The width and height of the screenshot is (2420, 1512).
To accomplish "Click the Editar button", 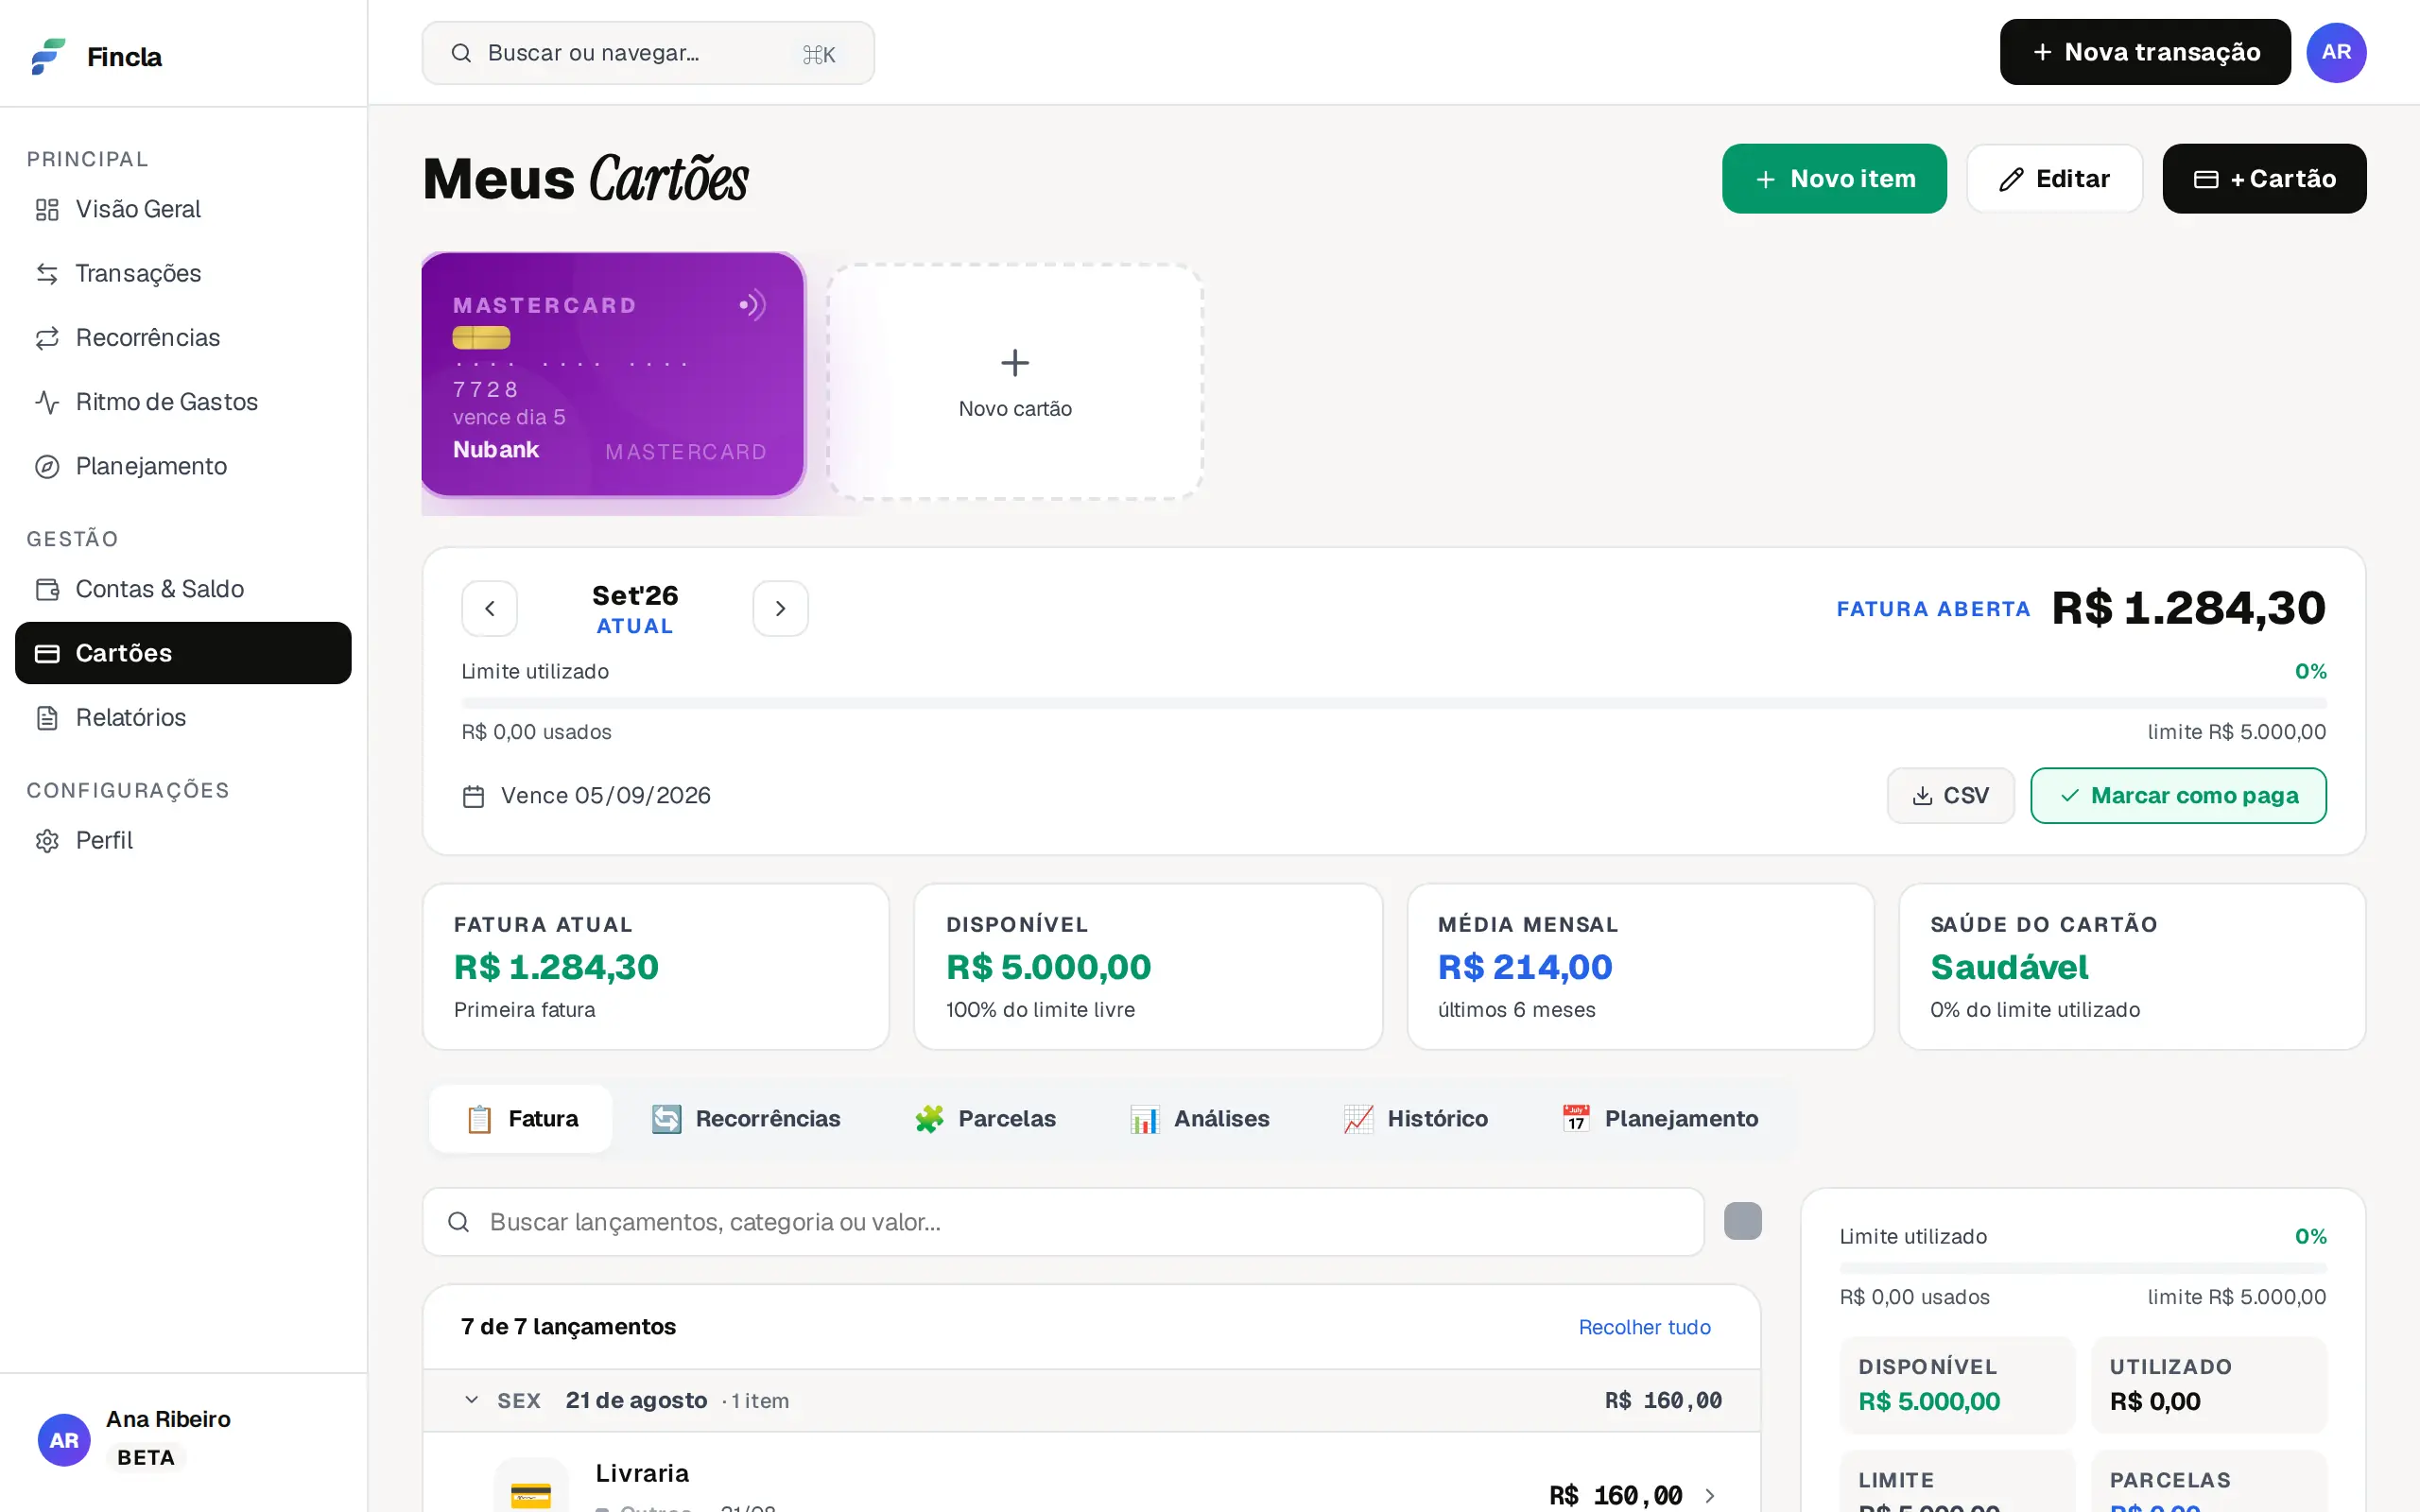I will point(2055,179).
